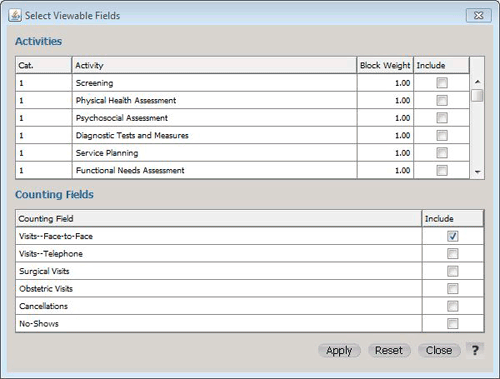Click category 1 cell for Psychosocial Assessment

pyautogui.click(x=44, y=118)
